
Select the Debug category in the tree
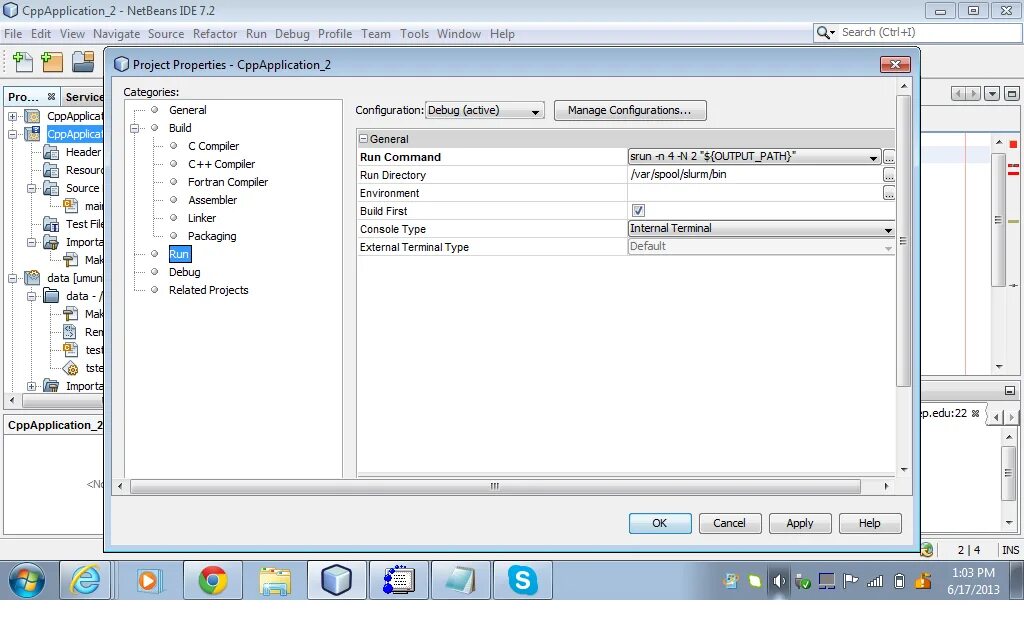pyautogui.click(x=184, y=272)
